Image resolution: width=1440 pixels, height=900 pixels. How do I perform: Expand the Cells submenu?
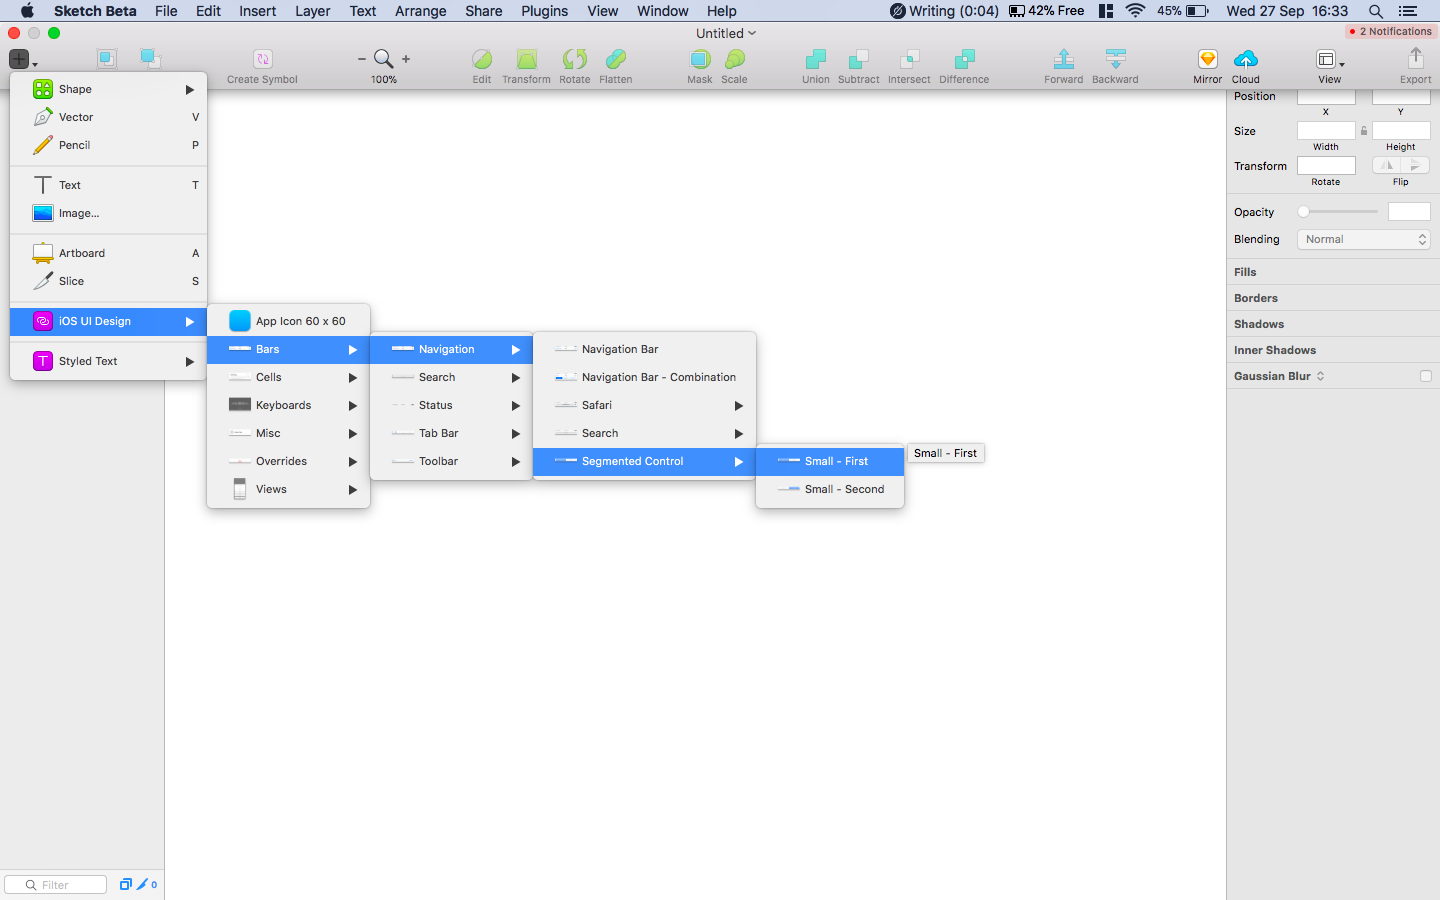pyautogui.click(x=289, y=377)
